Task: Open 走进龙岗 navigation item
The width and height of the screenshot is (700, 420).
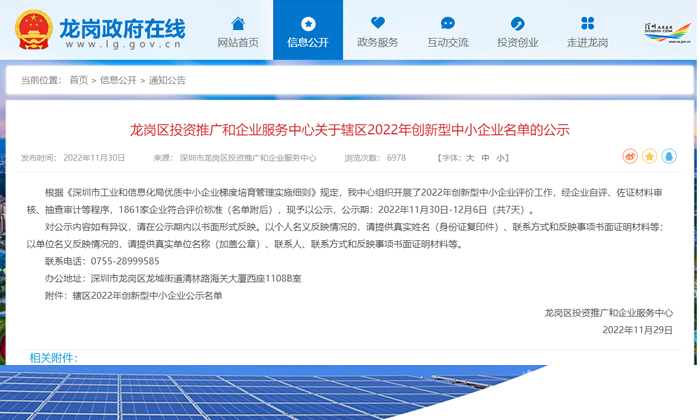Action: [x=587, y=30]
